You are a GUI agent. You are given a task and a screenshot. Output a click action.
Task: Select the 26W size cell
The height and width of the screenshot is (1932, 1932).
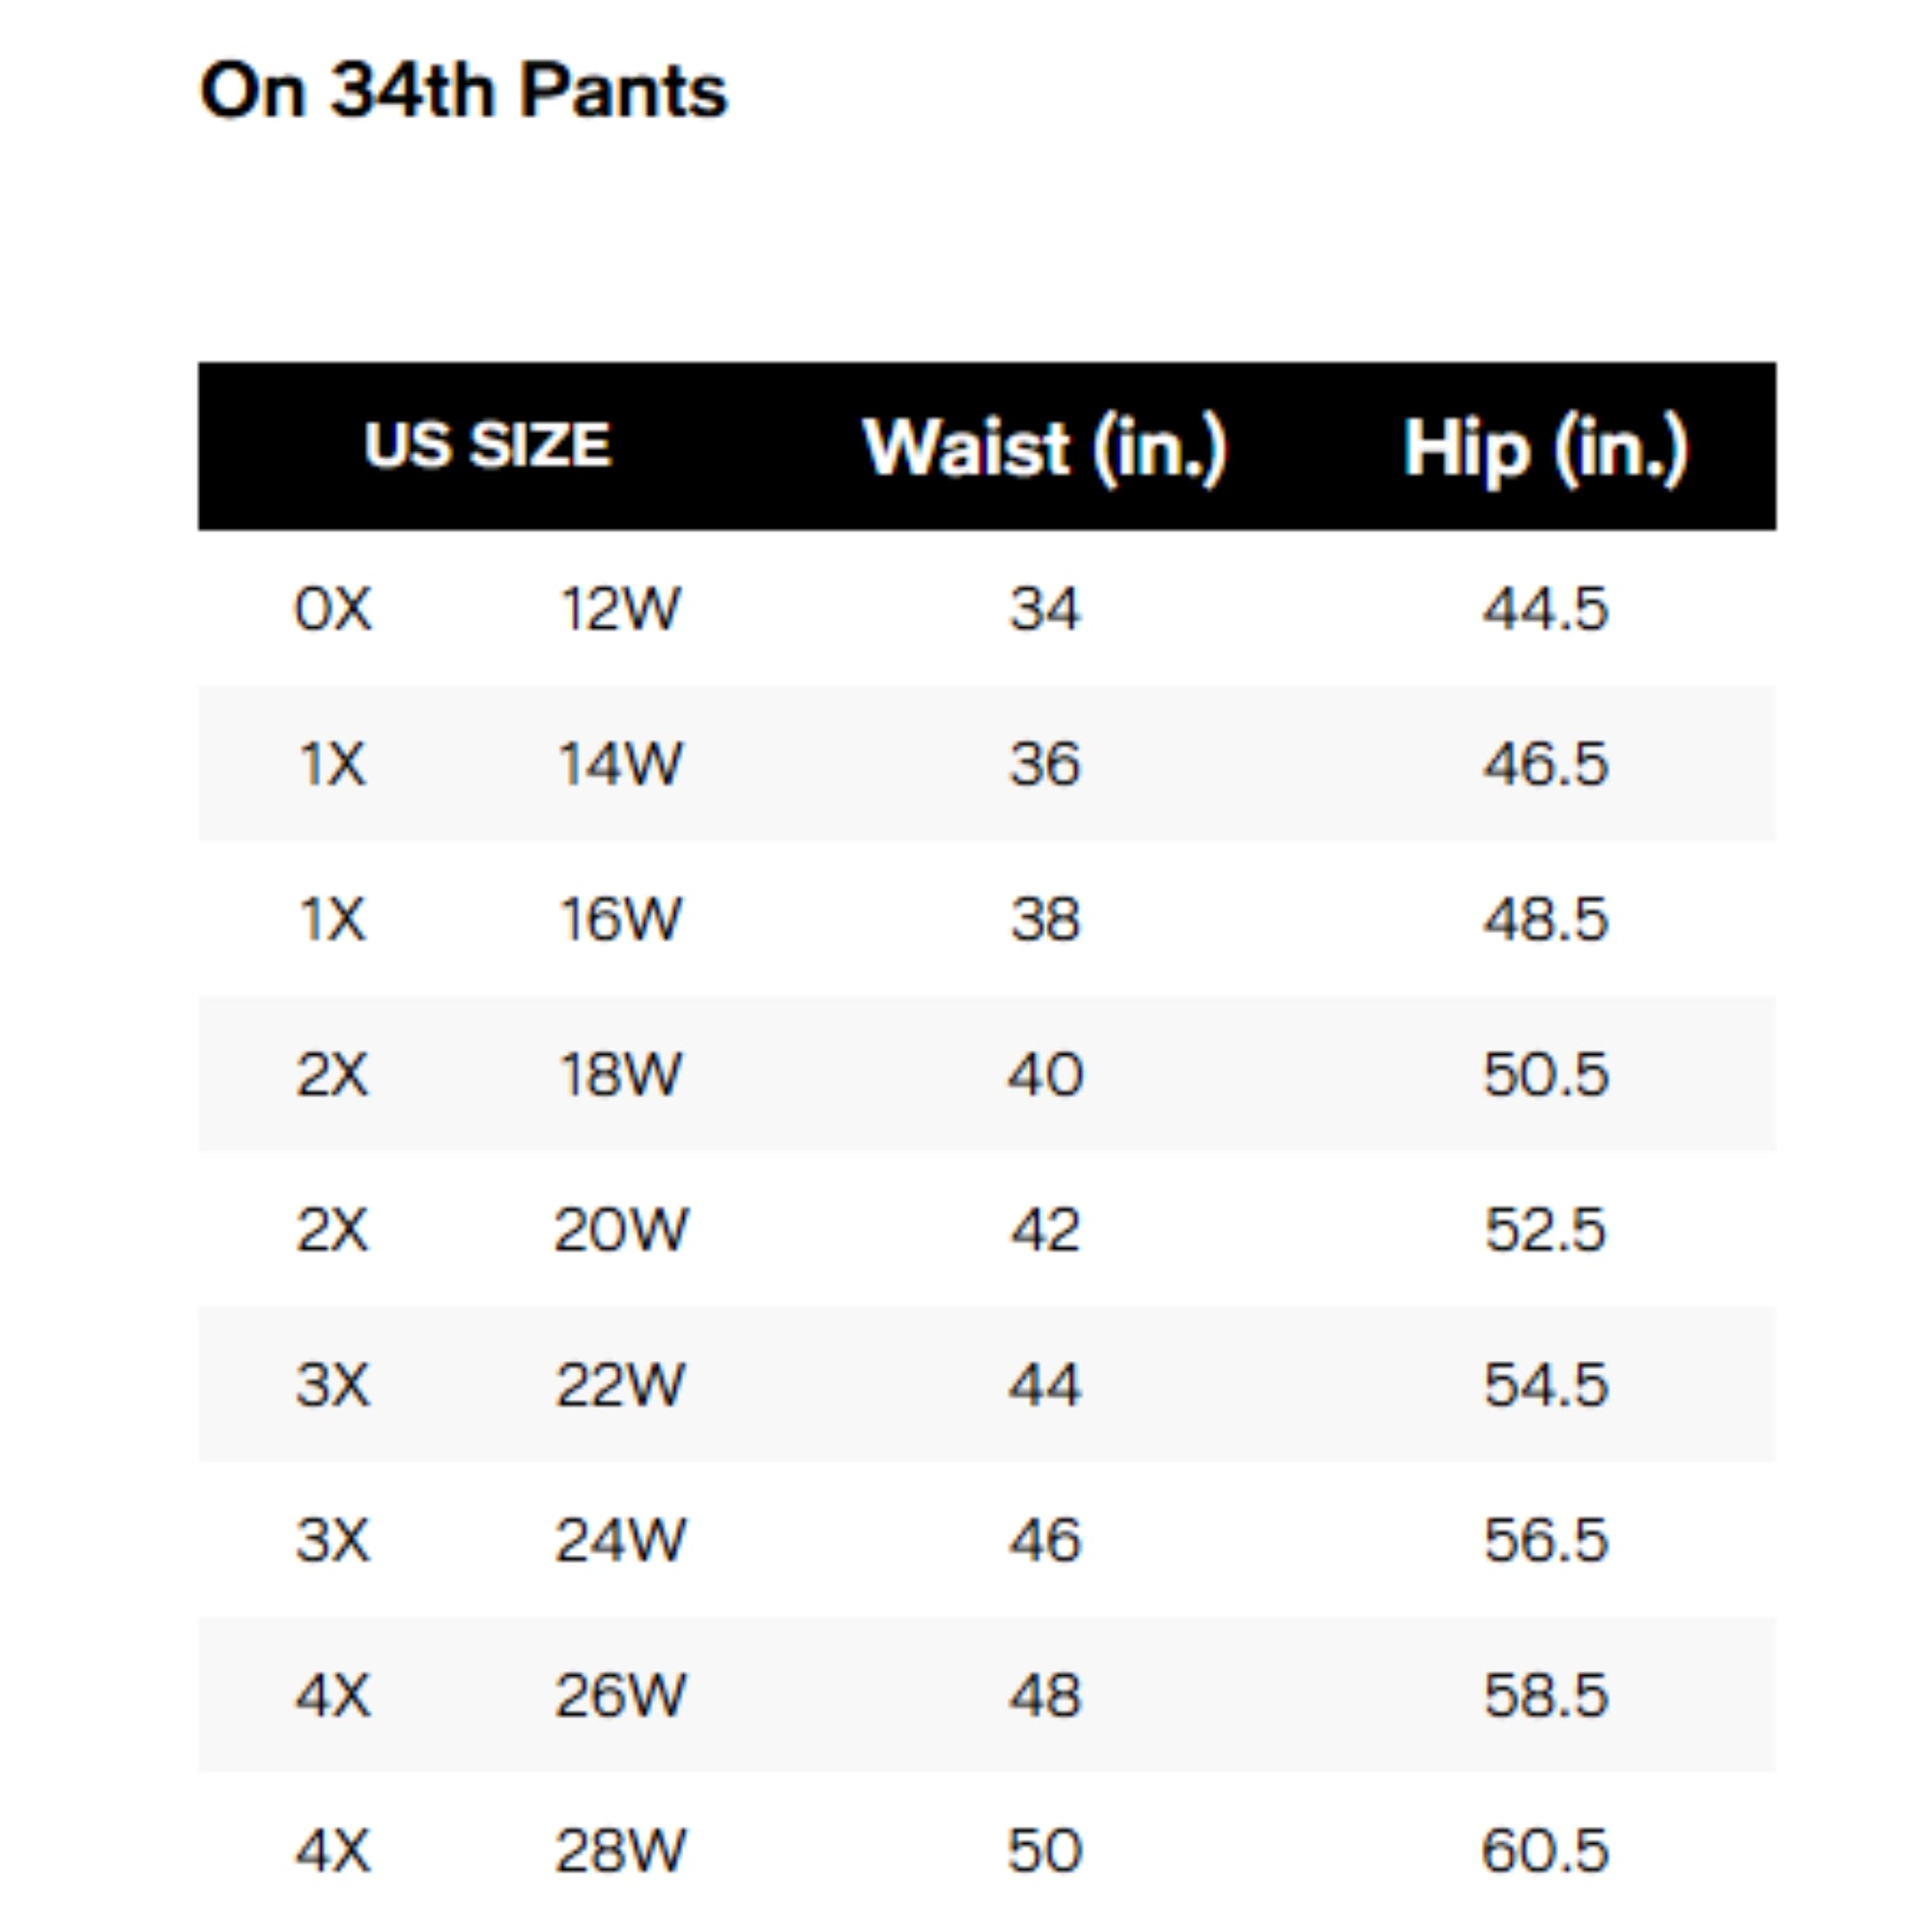620,1695
